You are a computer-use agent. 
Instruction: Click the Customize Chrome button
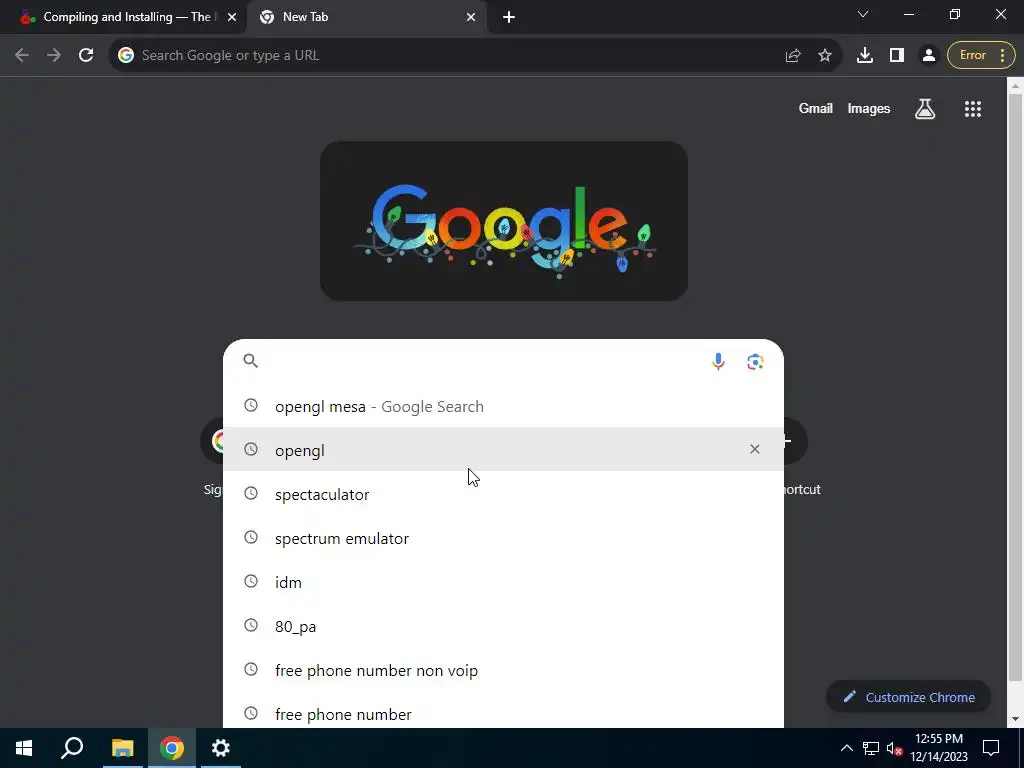tap(908, 697)
